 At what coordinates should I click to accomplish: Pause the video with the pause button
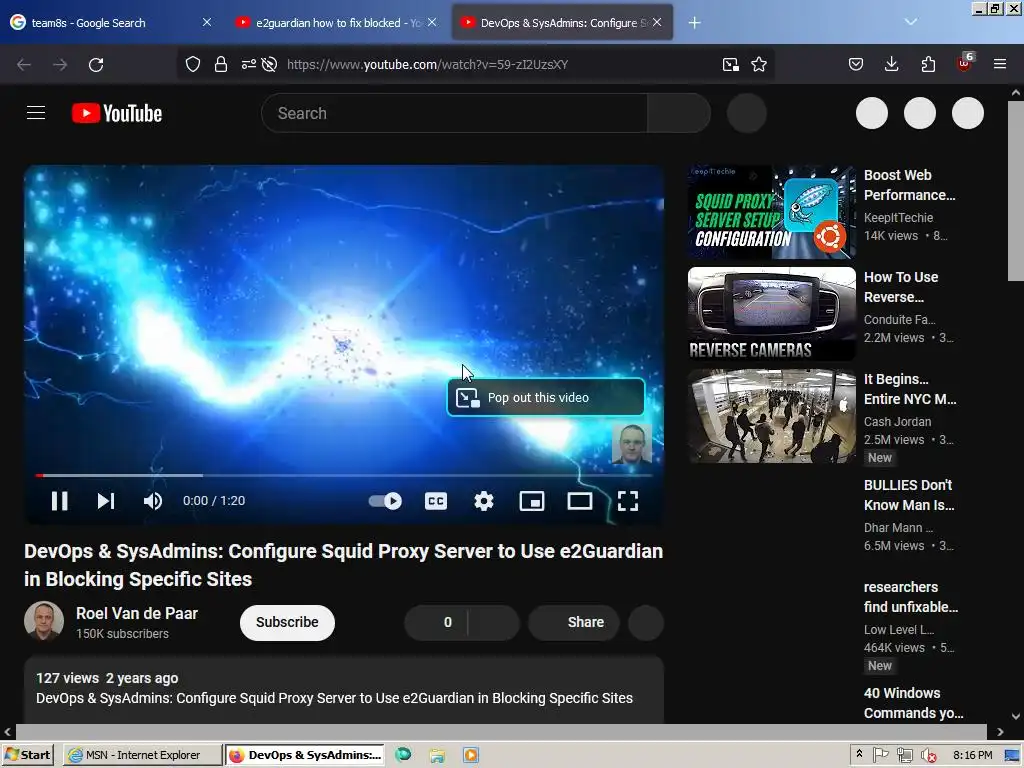point(59,501)
